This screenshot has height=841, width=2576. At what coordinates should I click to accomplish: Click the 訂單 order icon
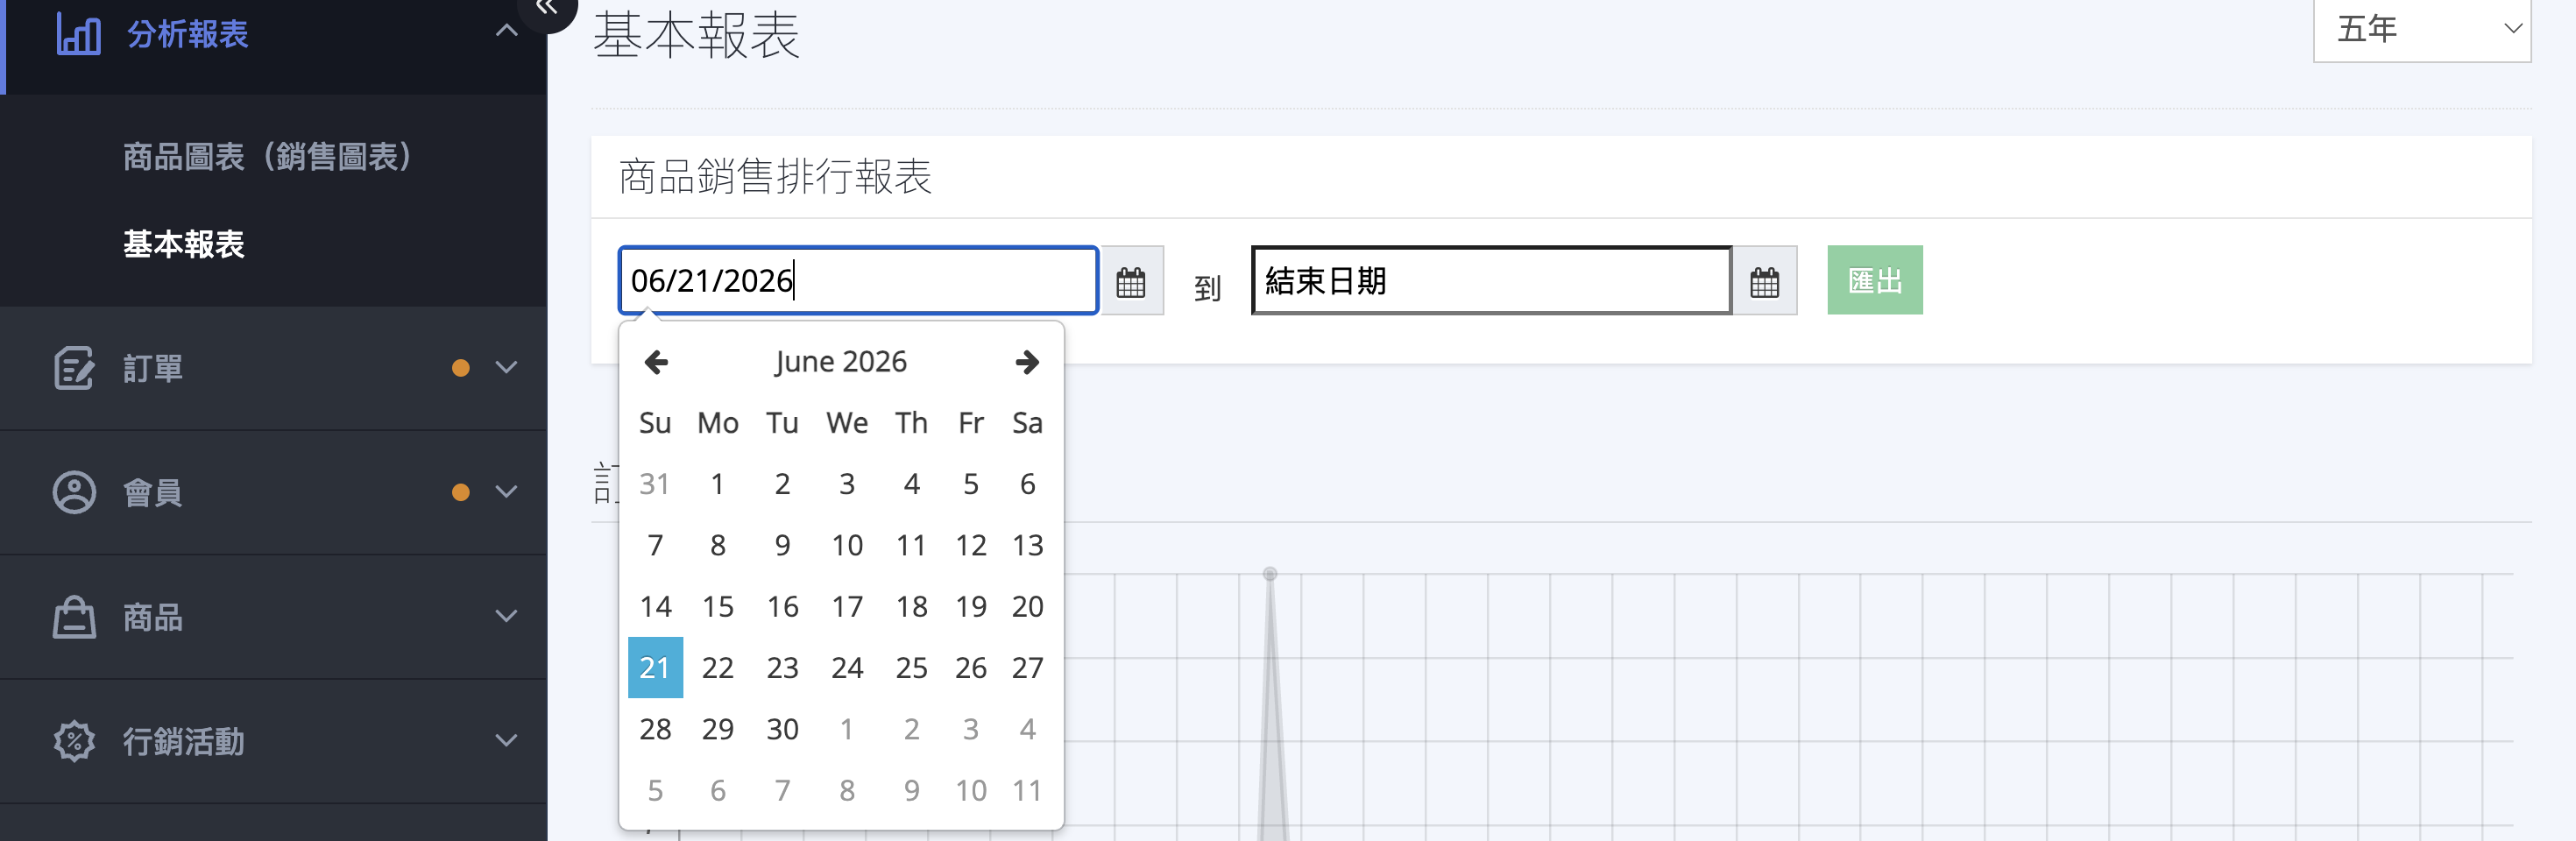tap(74, 368)
